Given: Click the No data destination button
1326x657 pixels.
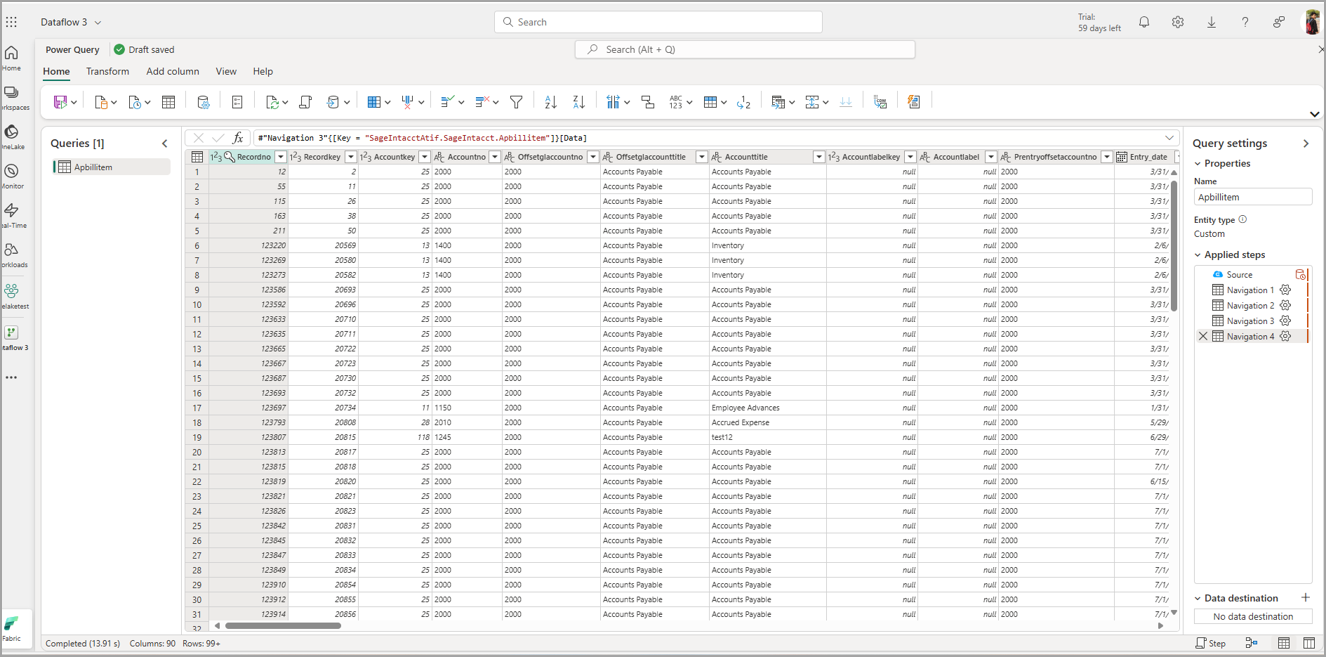Looking at the screenshot, I should (1252, 616).
